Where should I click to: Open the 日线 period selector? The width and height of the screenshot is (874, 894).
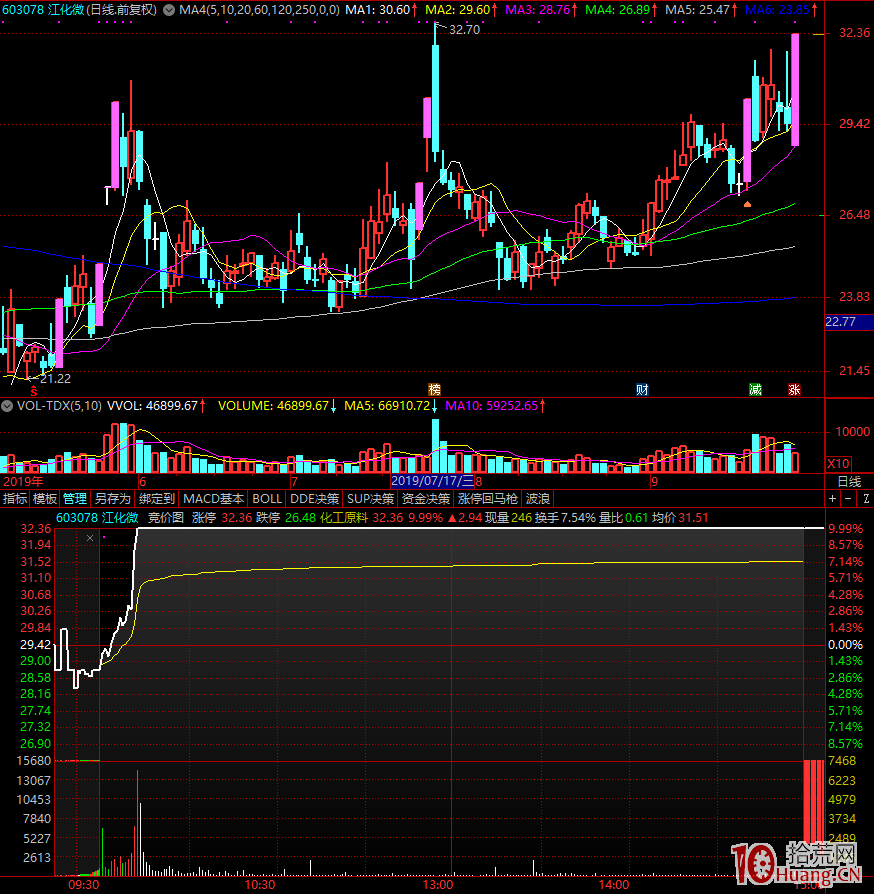point(849,482)
